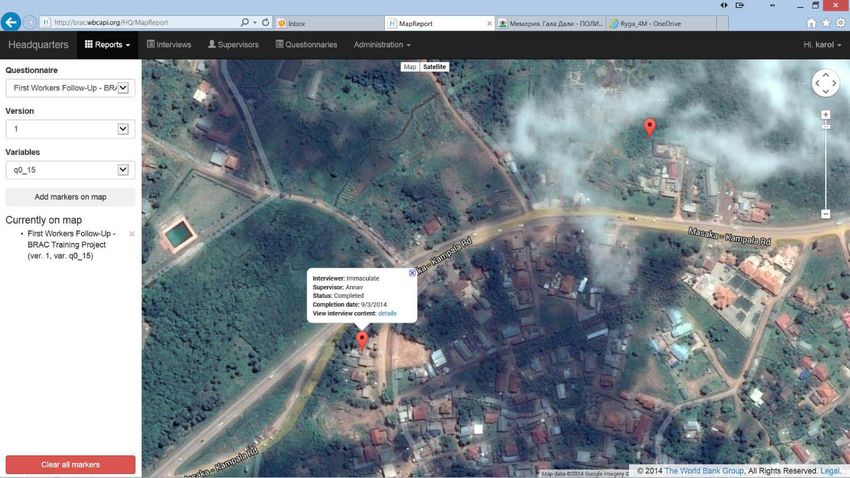Open the Supervisors page
The image size is (850, 478).
[x=233, y=44]
